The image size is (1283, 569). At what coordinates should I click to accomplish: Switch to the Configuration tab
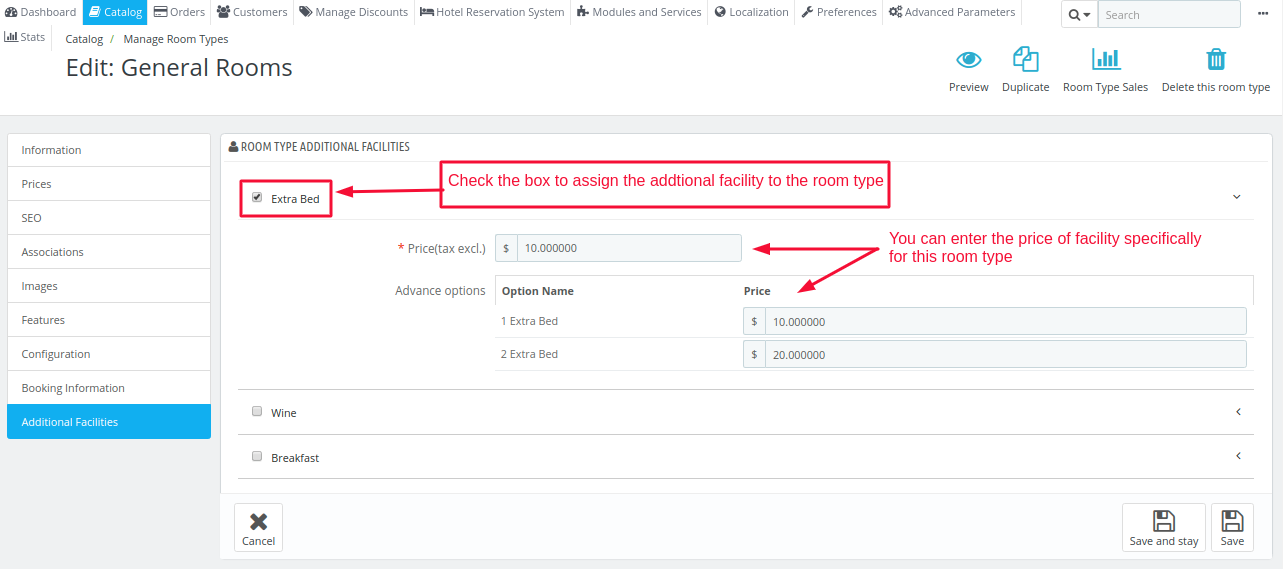[x=109, y=354]
